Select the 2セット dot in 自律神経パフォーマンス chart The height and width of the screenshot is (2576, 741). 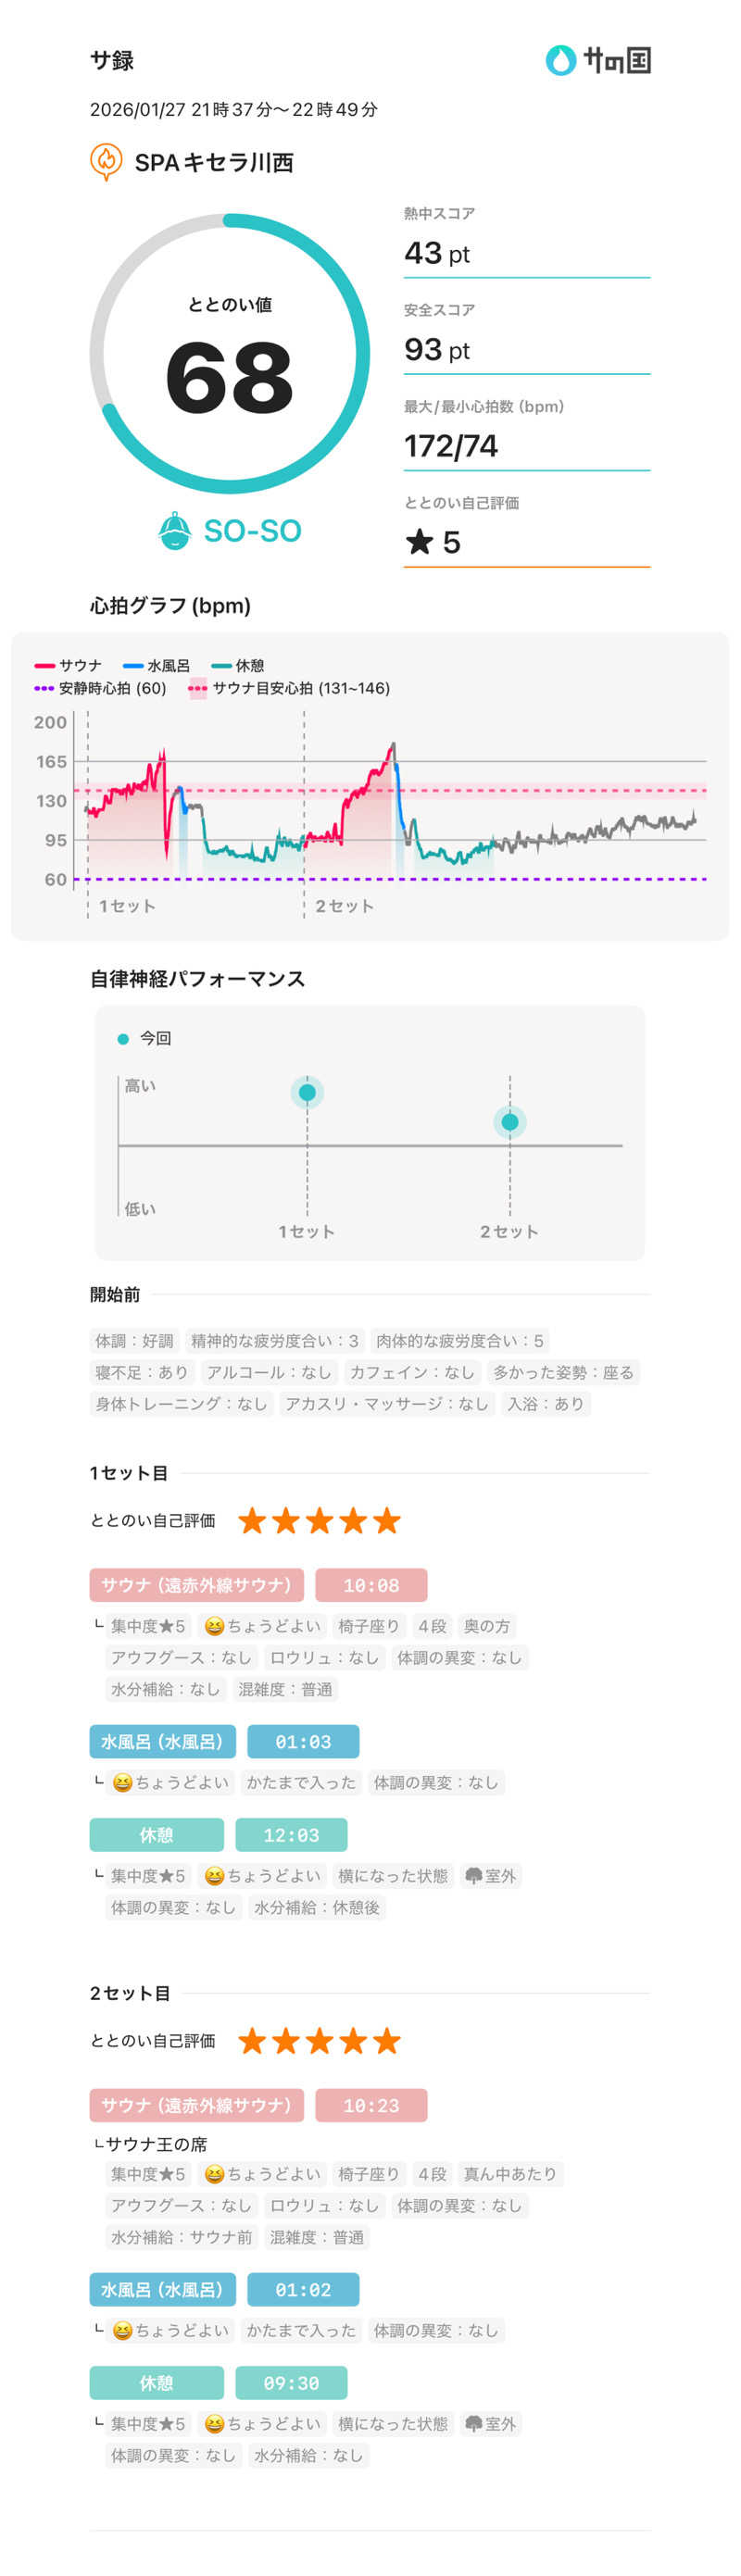coord(510,1122)
